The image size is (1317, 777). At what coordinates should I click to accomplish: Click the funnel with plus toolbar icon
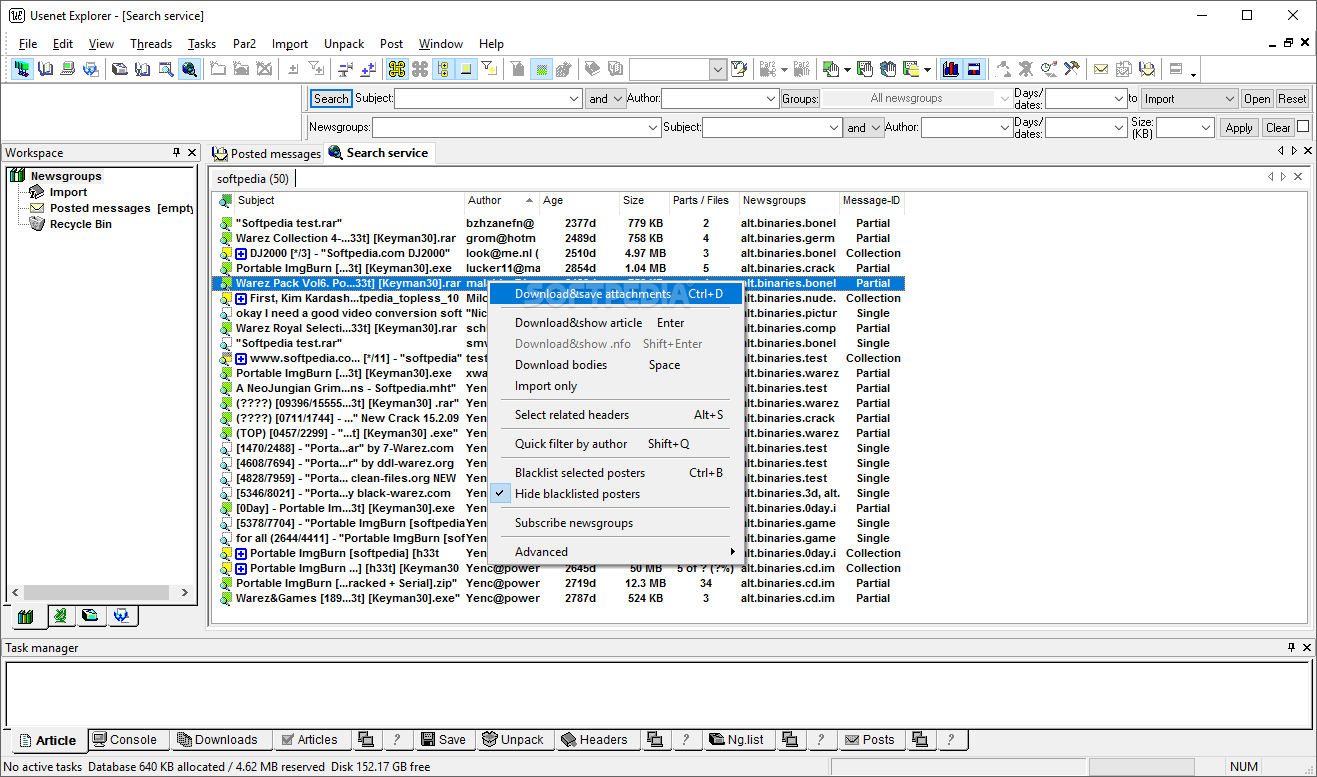coord(315,69)
